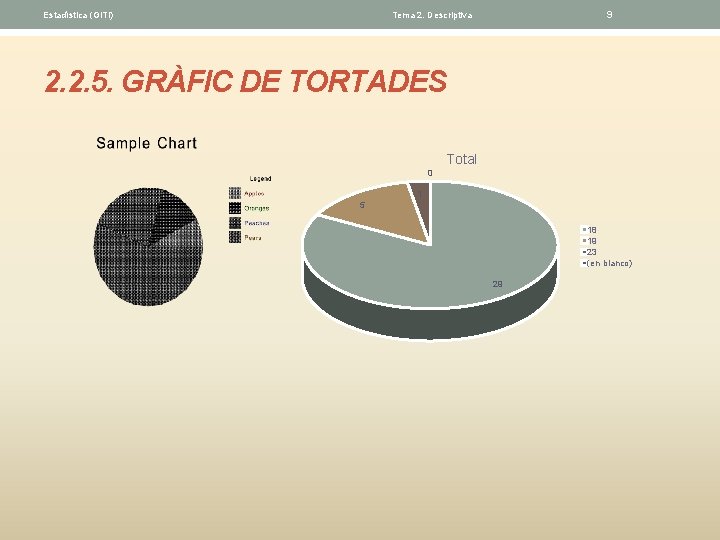The height and width of the screenshot is (540, 720).
Task: Click the "23" legend entry
Action: point(590,252)
